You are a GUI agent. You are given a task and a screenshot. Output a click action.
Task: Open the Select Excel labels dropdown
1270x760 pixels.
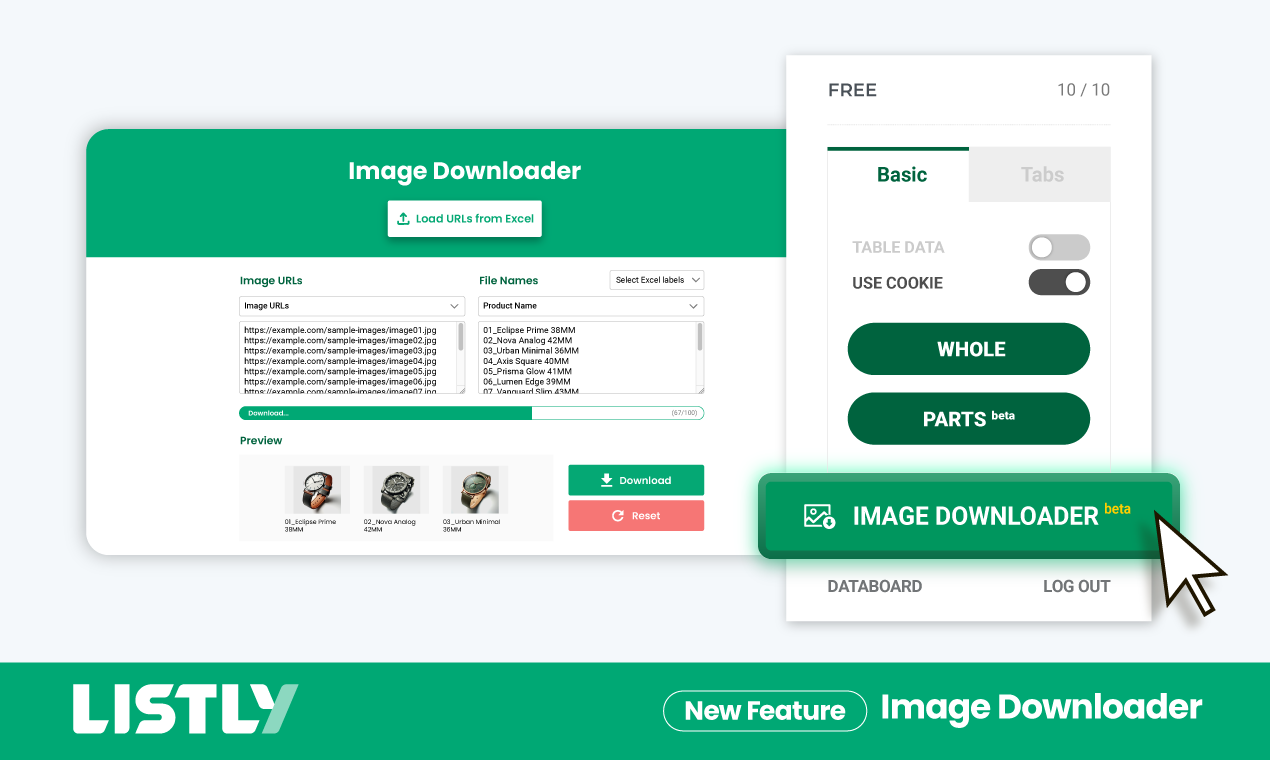coord(657,279)
